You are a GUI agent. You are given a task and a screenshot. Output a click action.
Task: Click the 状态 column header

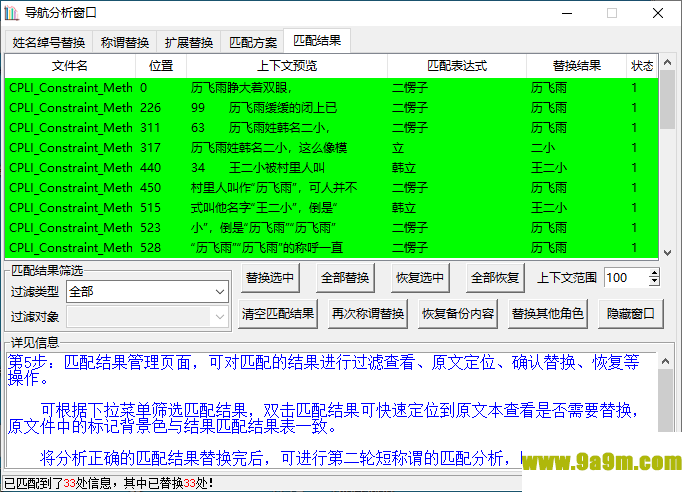[642, 66]
